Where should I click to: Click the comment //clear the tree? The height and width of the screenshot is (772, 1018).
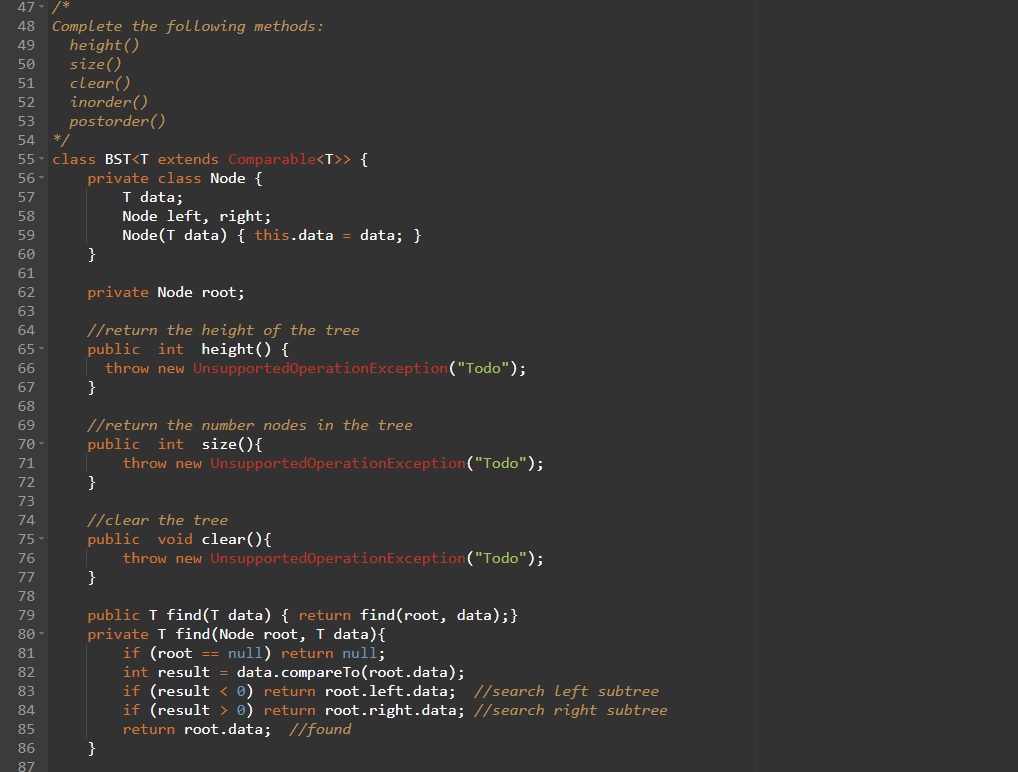pos(157,519)
